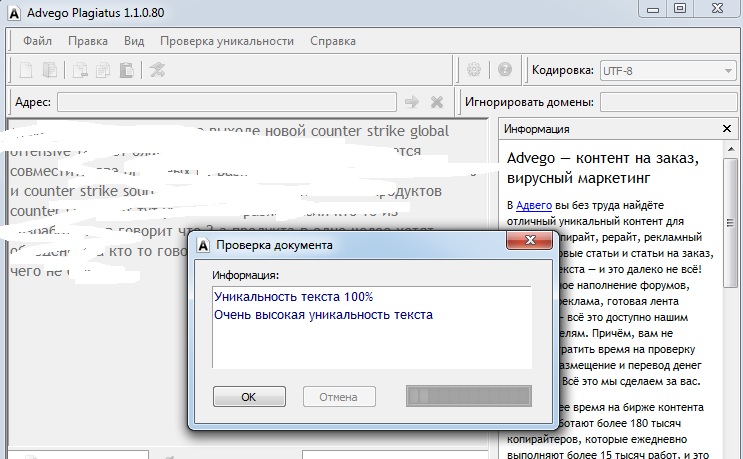Open the Справка menu

[x=333, y=41]
